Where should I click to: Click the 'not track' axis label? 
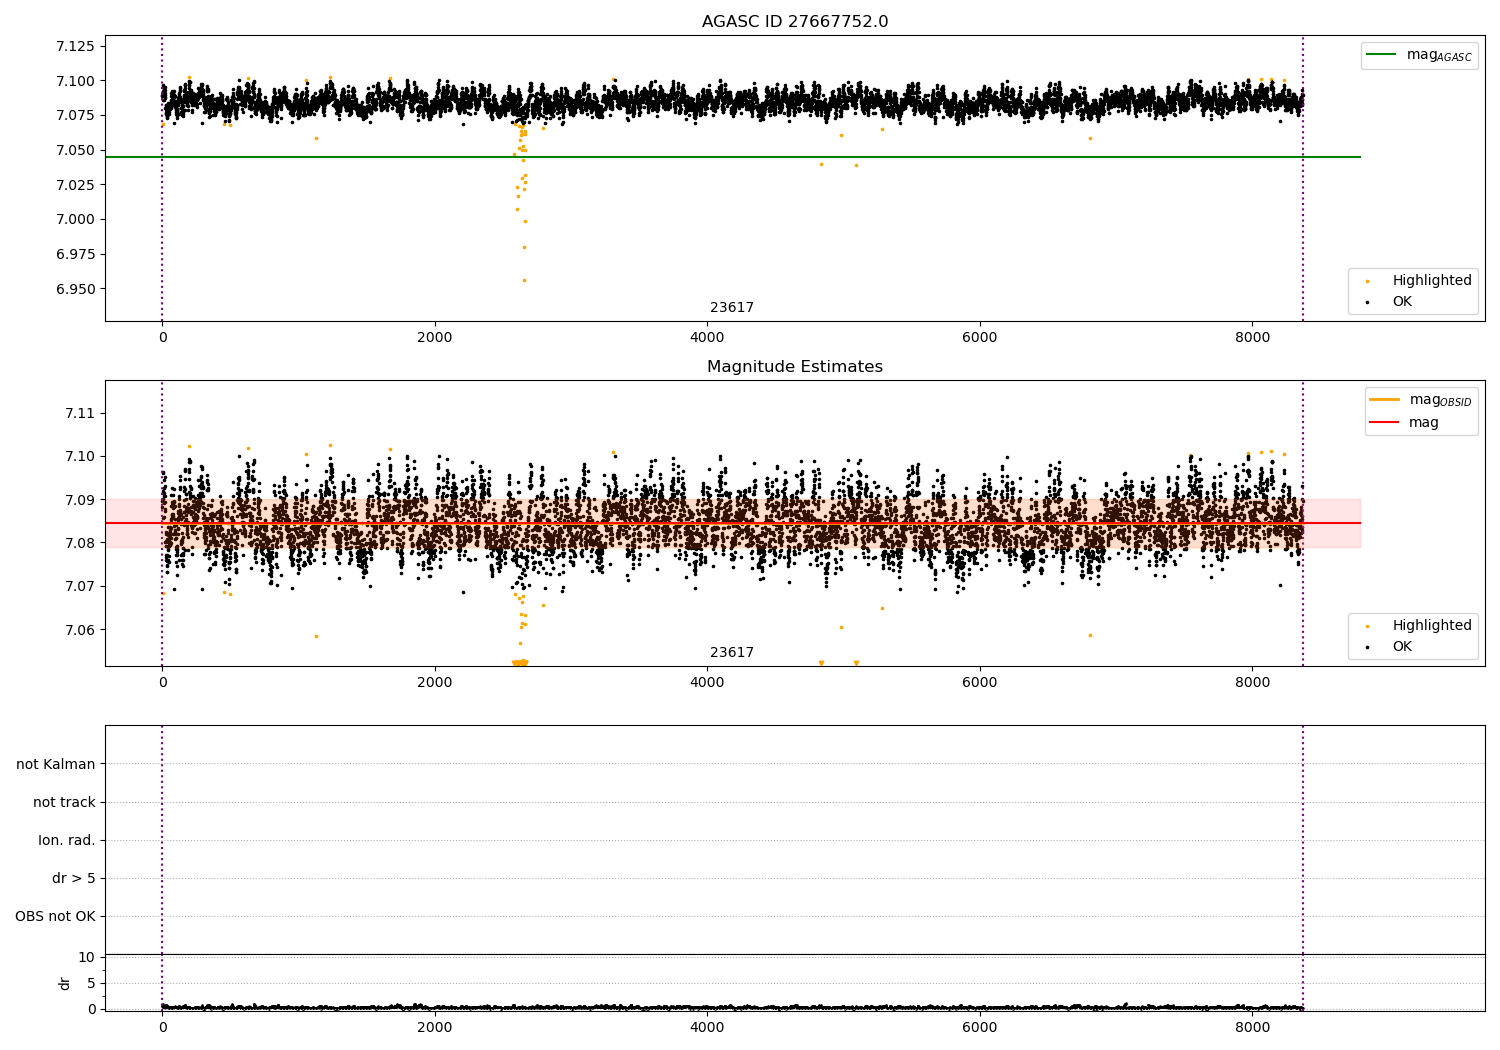[x=64, y=802]
